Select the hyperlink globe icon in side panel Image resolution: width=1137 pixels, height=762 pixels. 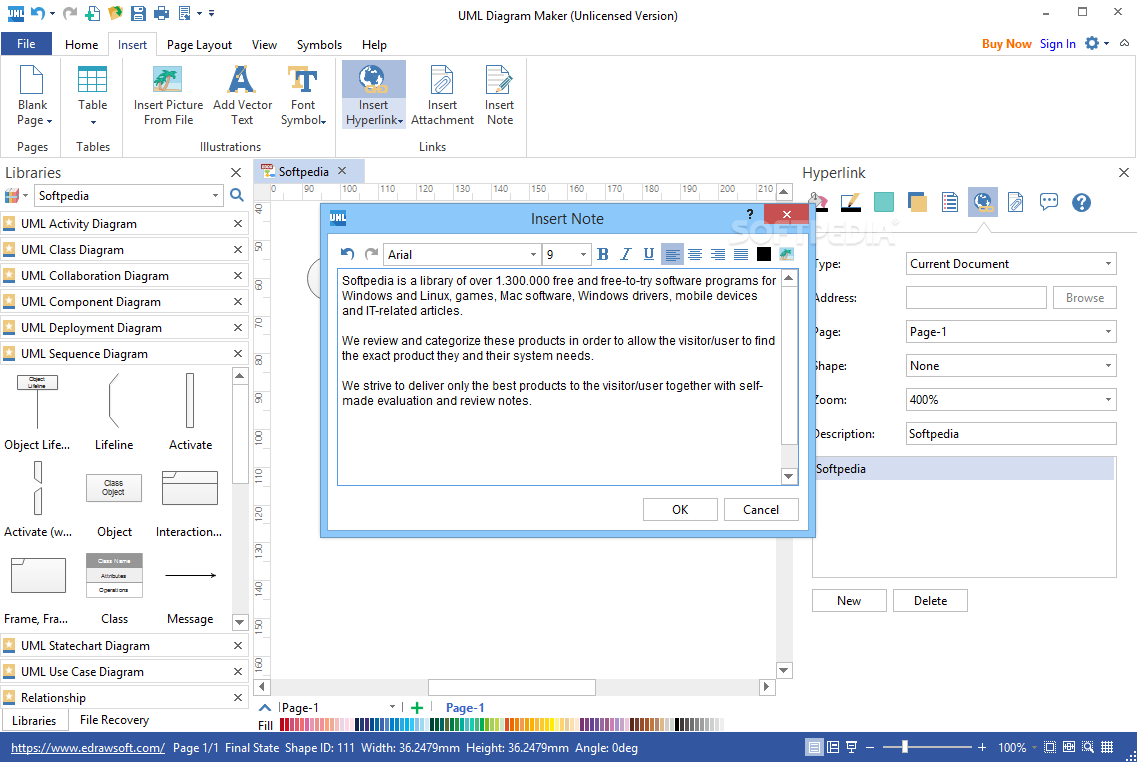click(x=983, y=202)
